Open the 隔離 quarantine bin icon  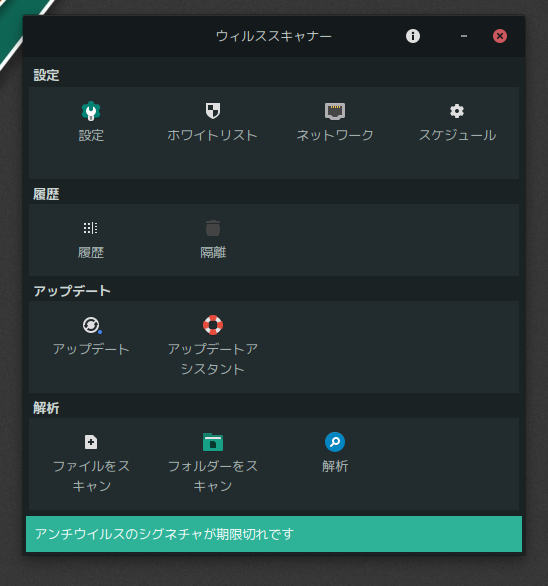[x=213, y=228]
